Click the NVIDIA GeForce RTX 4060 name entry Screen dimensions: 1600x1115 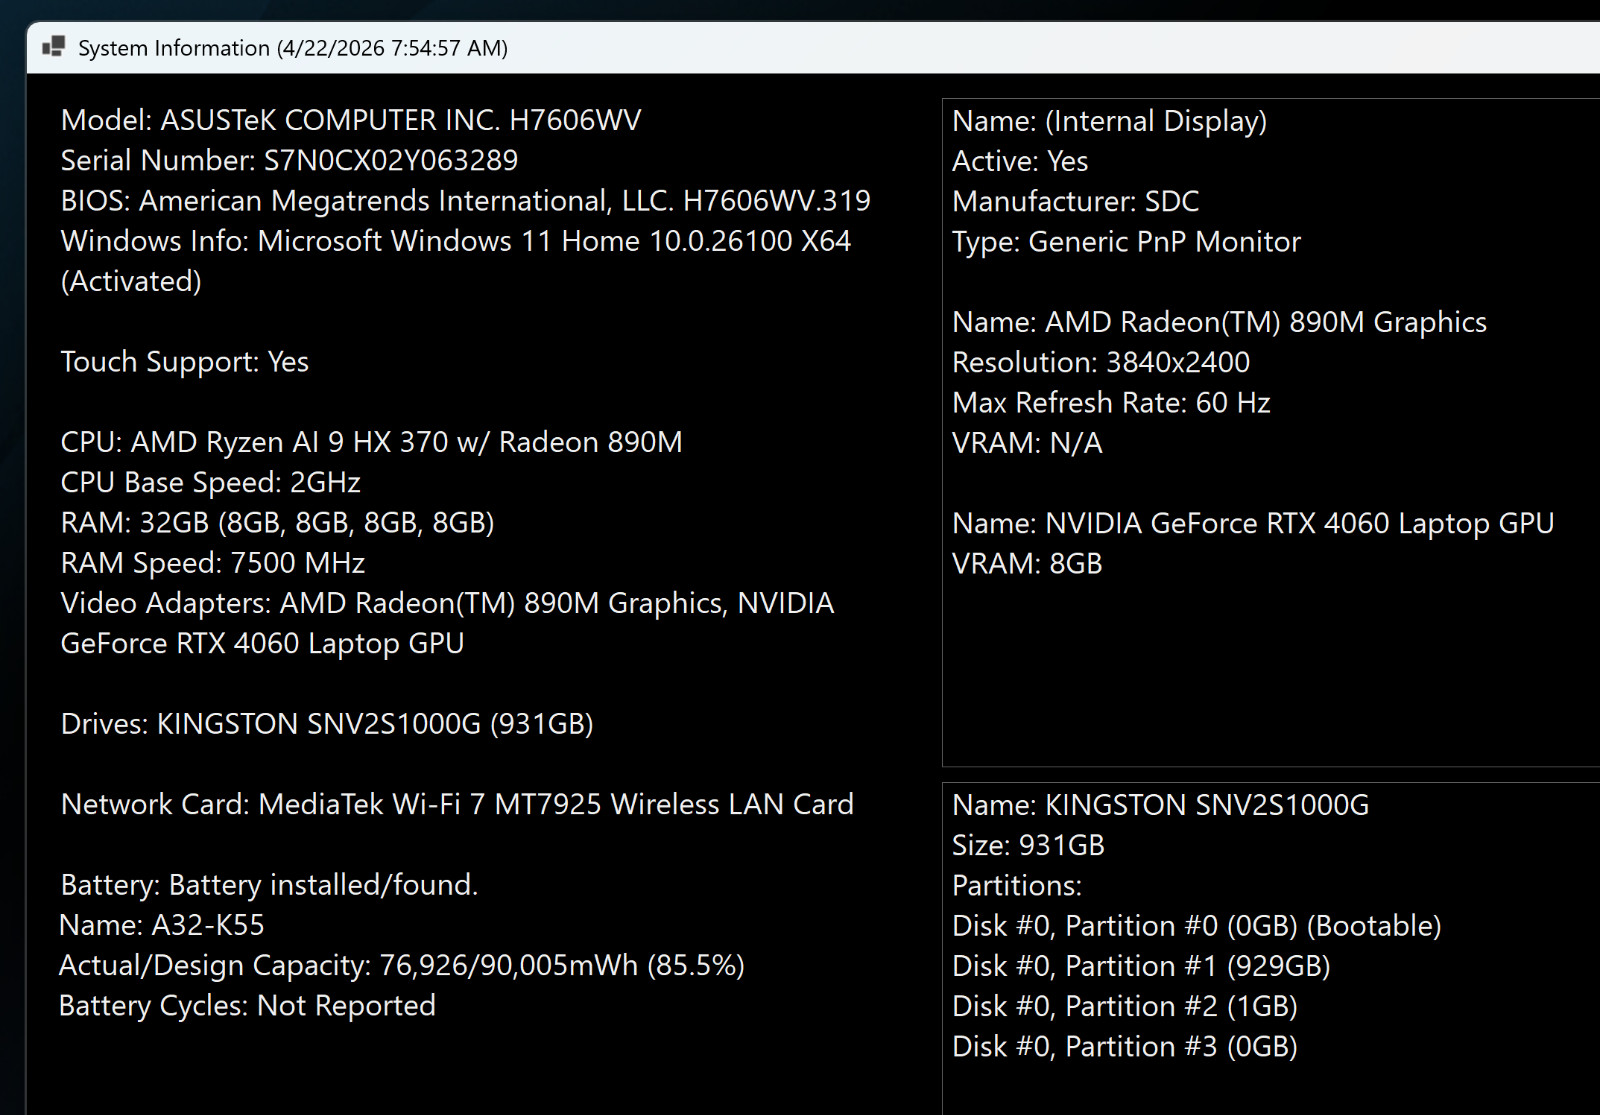(x=1253, y=523)
